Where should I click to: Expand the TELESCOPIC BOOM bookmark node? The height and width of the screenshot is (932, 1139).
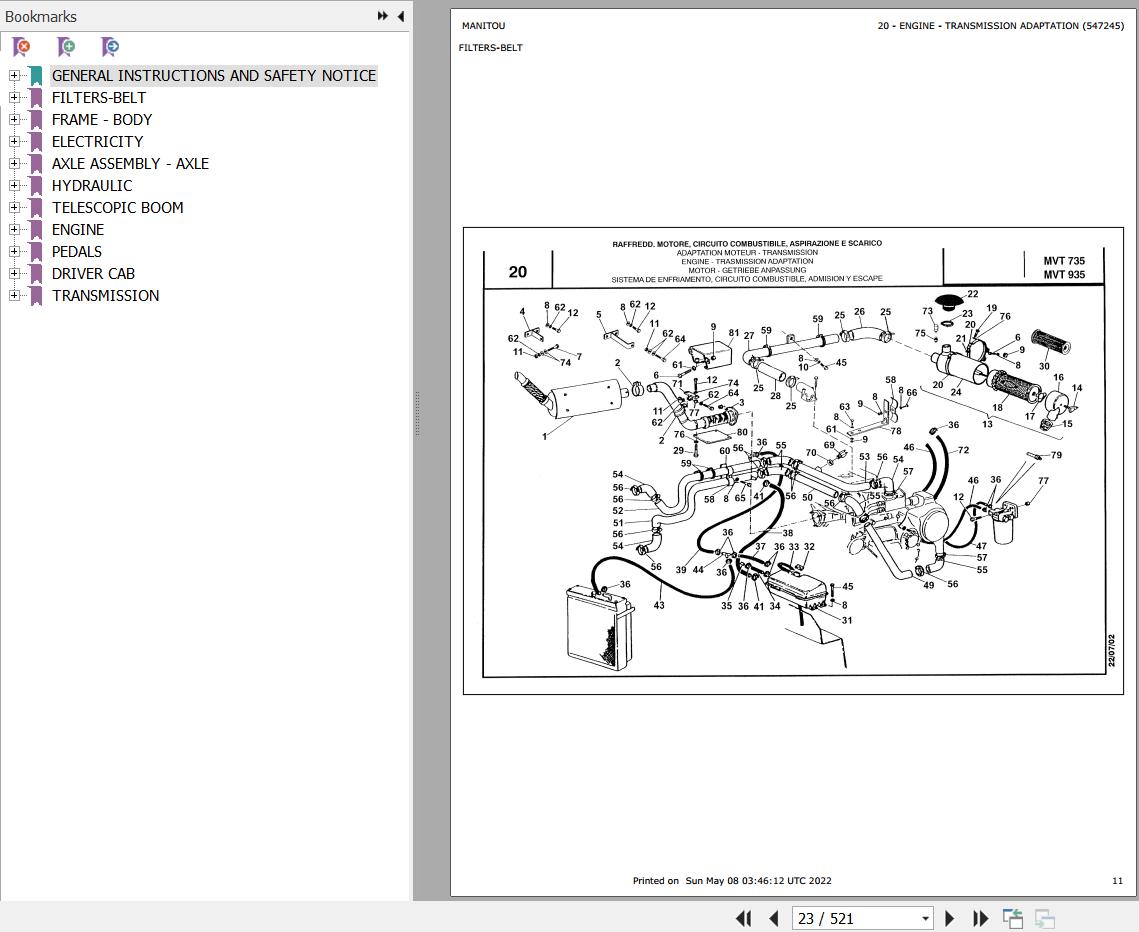14,207
